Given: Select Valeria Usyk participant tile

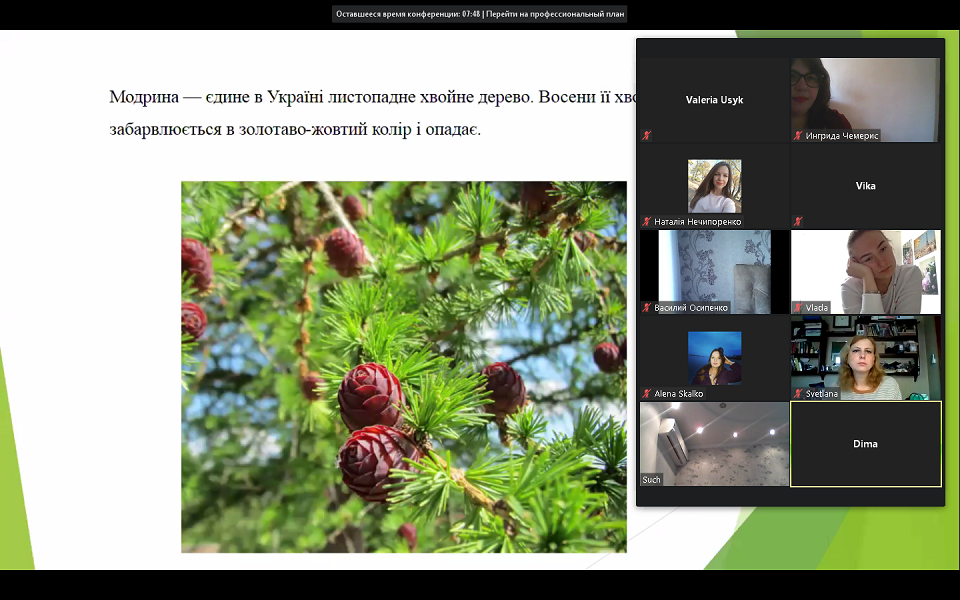Looking at the screenshot, I should point(714,100).
